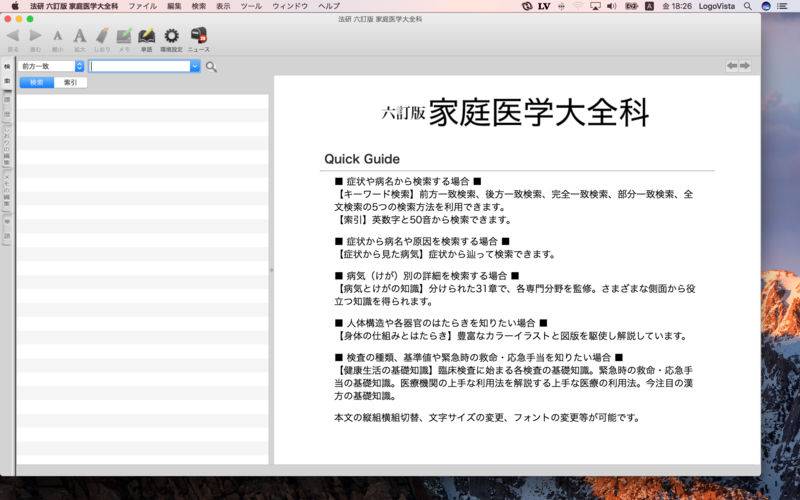Click the 症状や病名から検索する場合 heading
Image resolution: width=800 pixels, height=500 pixels.
(x=408, y=181)
